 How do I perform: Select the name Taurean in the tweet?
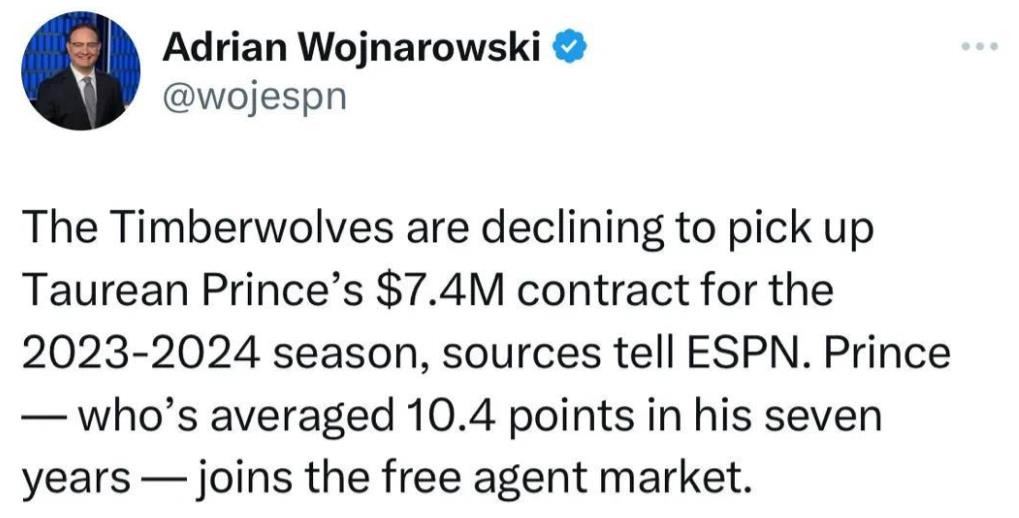coord(107,291)
